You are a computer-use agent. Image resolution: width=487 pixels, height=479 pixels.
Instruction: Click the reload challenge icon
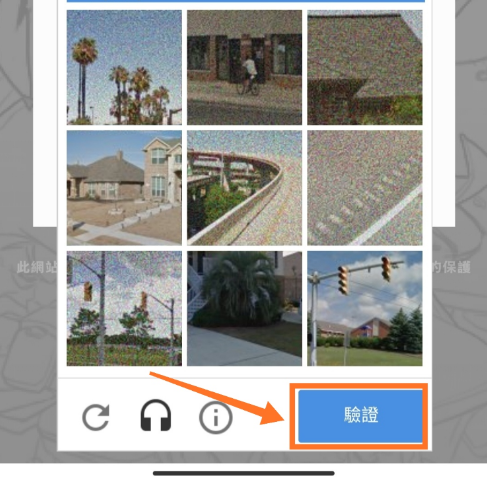96,417
